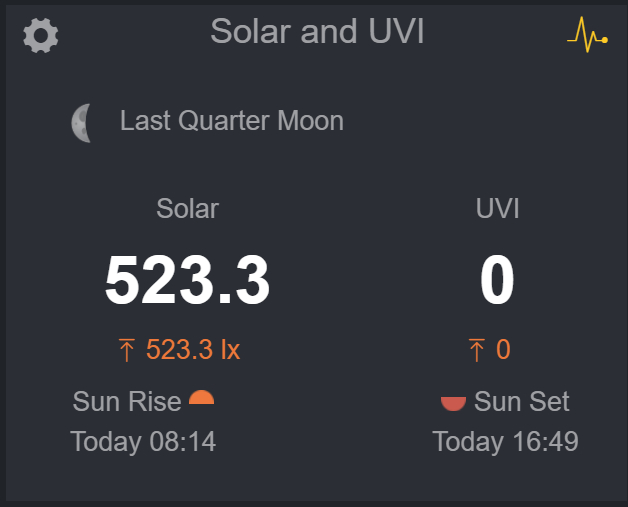628x507 pixels.
Task: Open the yellow graph history icon
Action: pyautogui.click(x=587, y=36)
